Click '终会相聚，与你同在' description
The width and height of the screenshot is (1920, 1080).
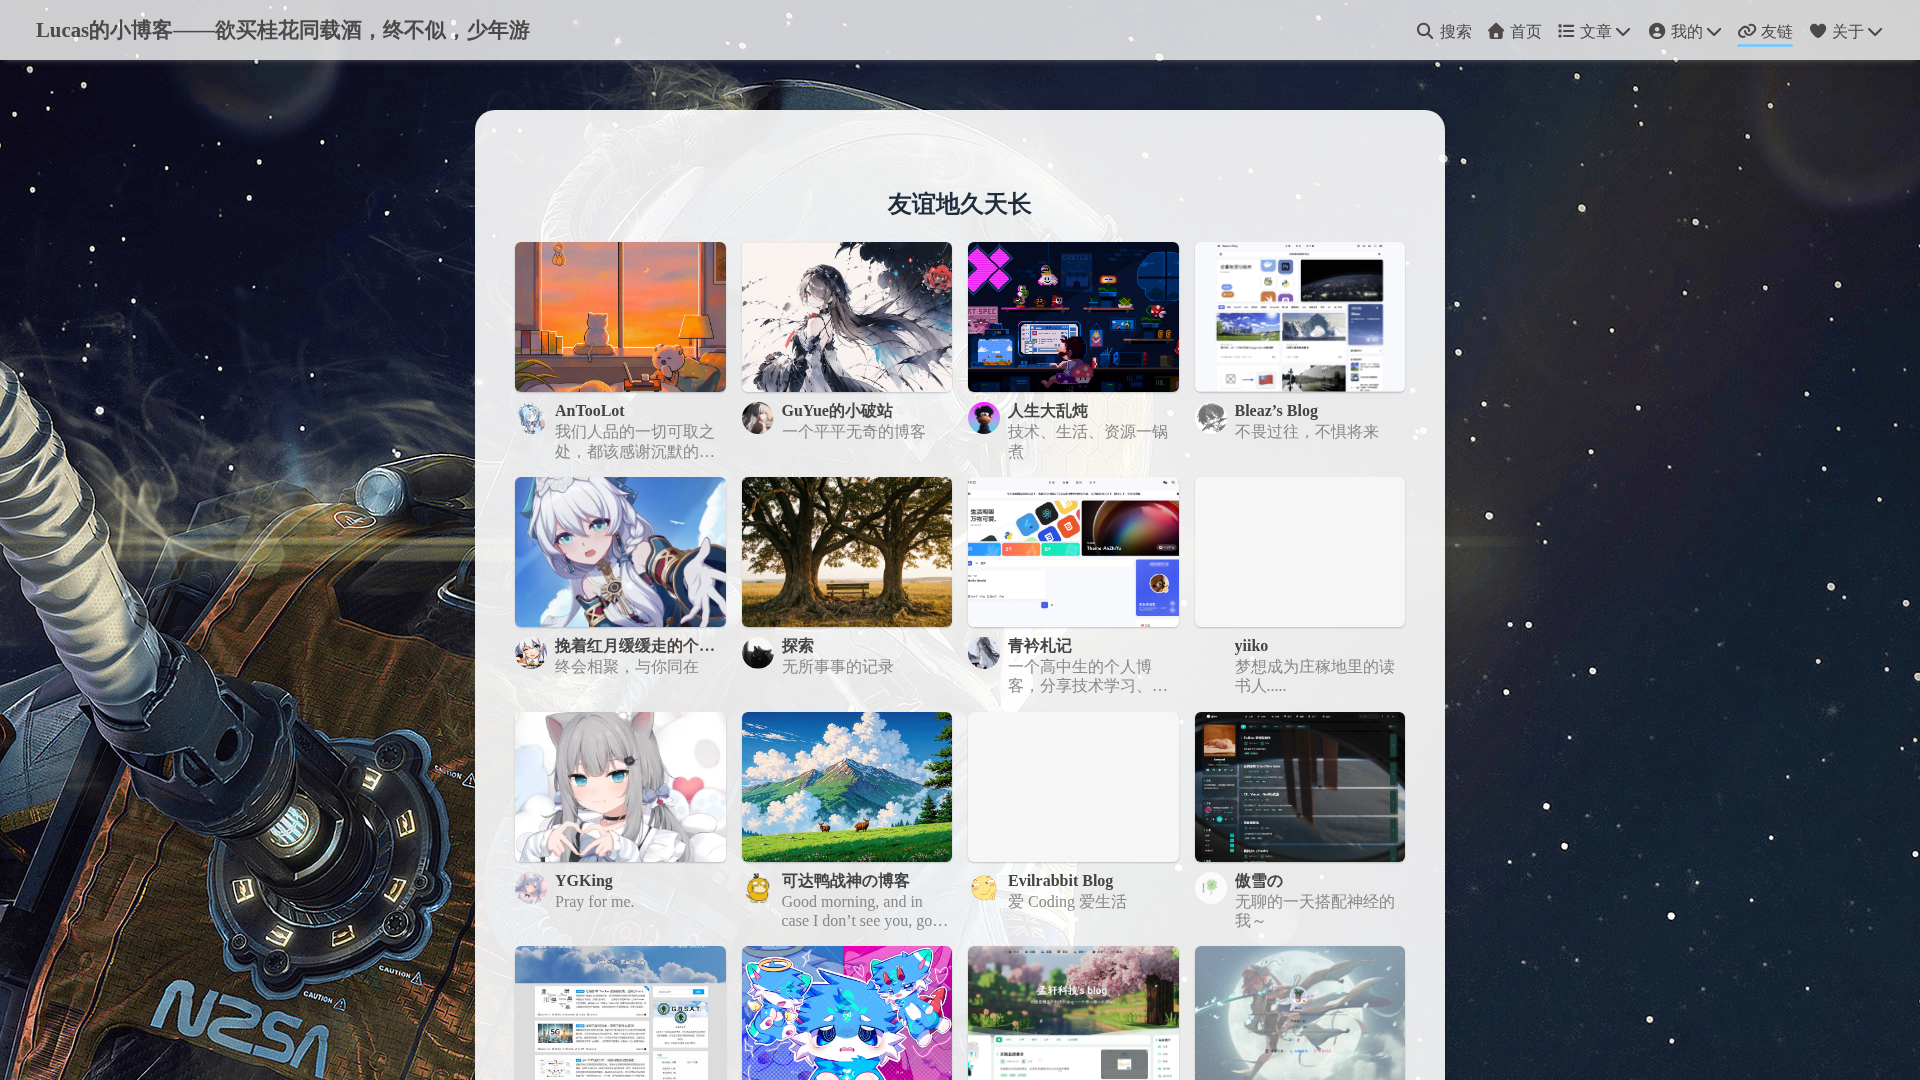pyautogui.click(x=627, y=667)
